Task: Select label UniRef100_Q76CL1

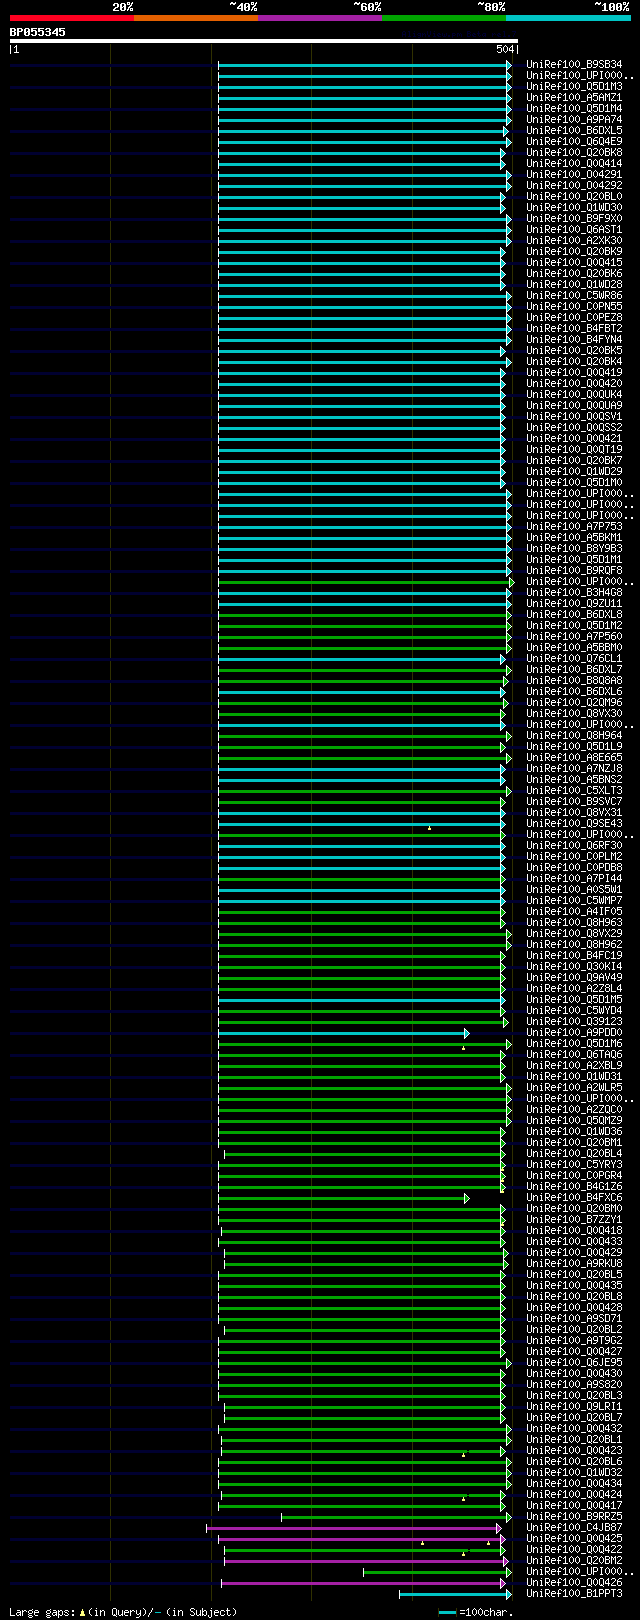Action: click(574, 659)
